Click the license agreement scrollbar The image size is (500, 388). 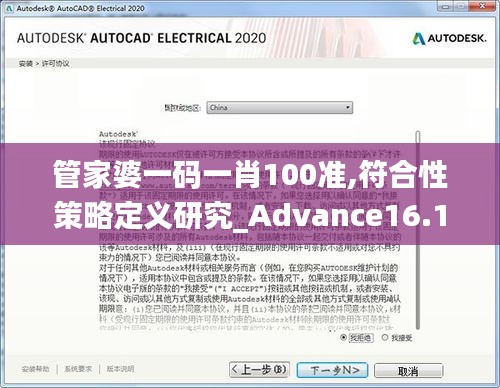pos(418,230)
